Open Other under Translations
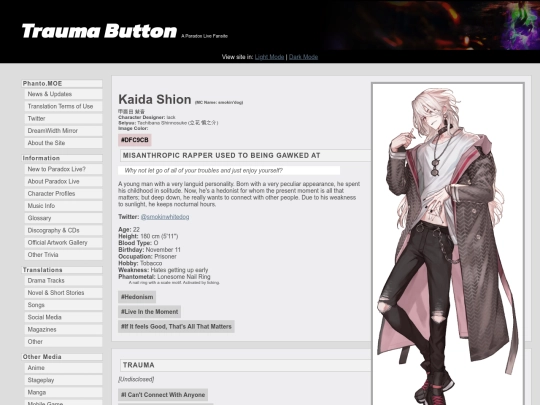Image resolution: width=540 pixels, height=405 pixels. 63,342
